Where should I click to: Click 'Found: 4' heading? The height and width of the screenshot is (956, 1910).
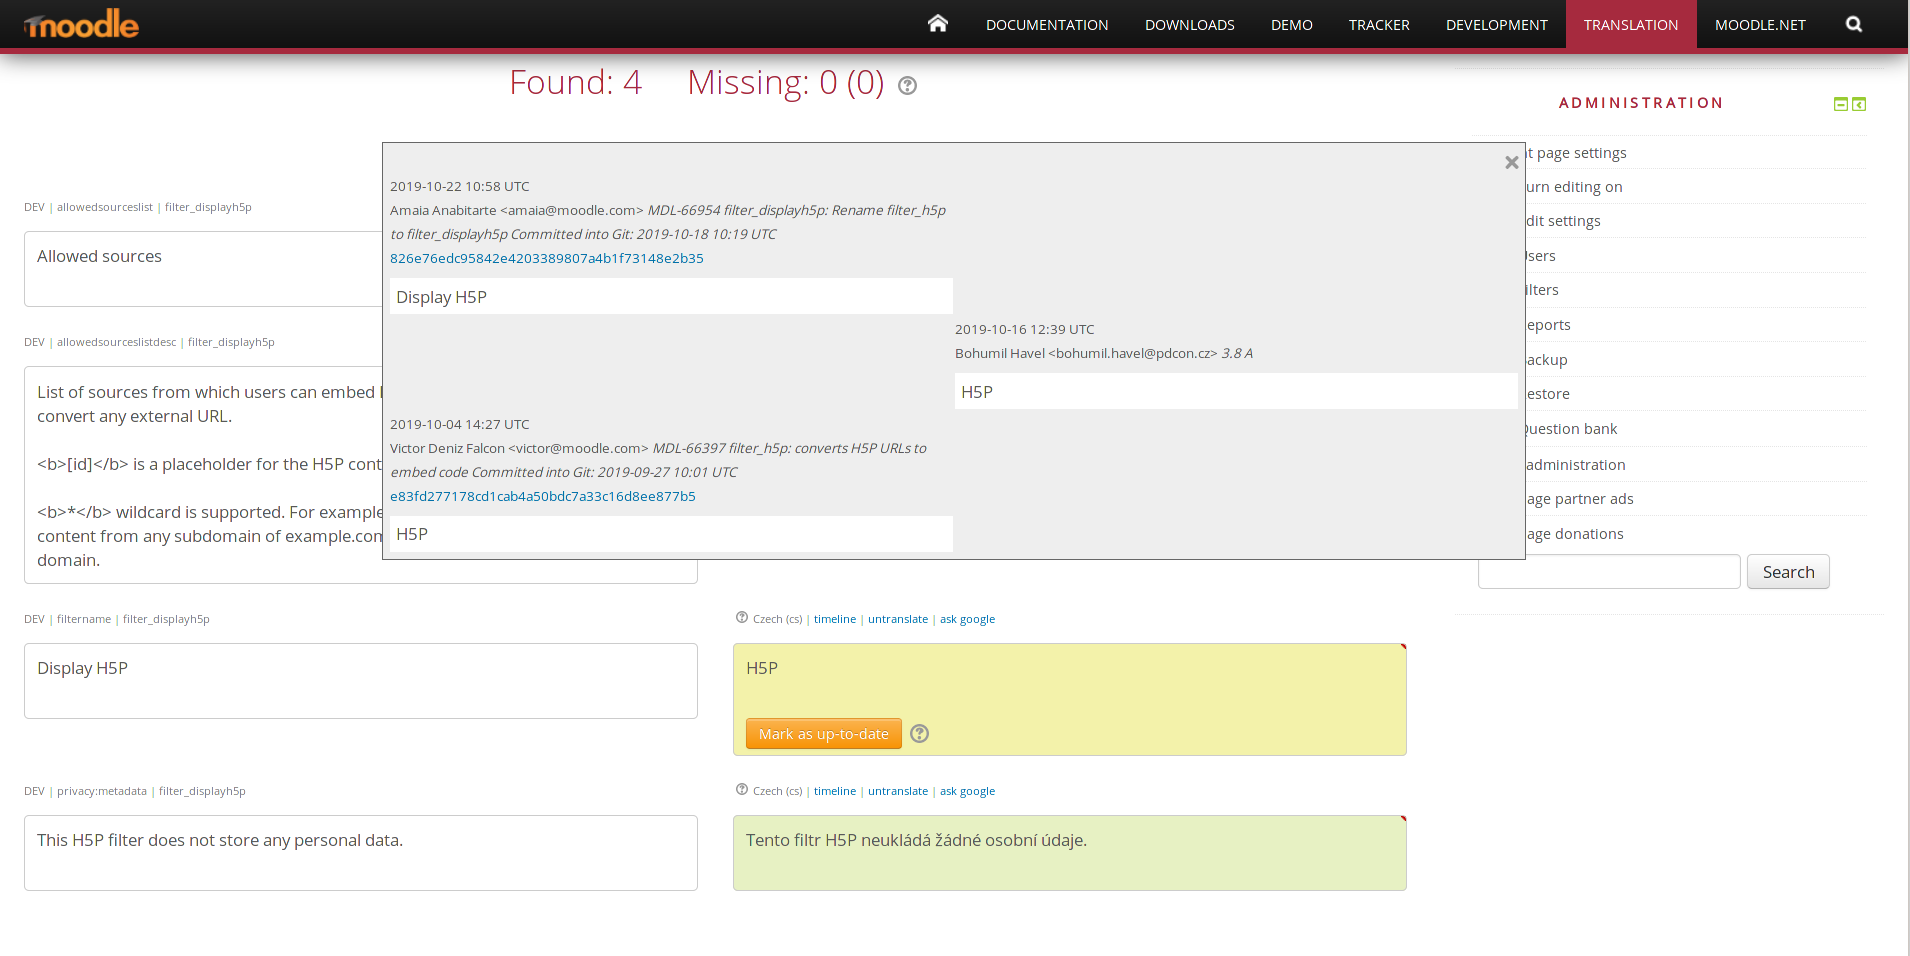576,82
